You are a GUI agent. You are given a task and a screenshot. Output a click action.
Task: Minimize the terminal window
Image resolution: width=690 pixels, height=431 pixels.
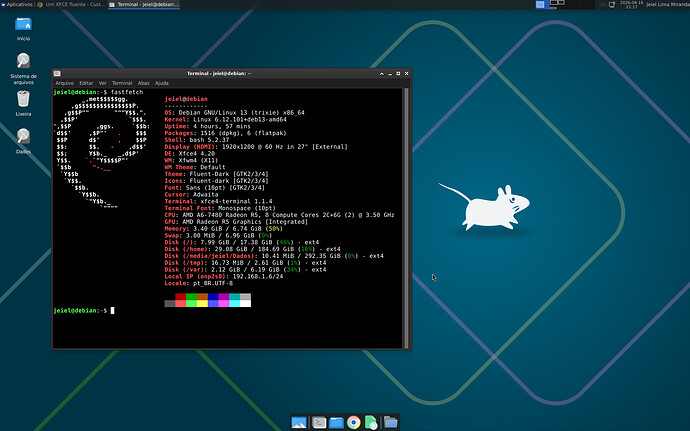390,74
